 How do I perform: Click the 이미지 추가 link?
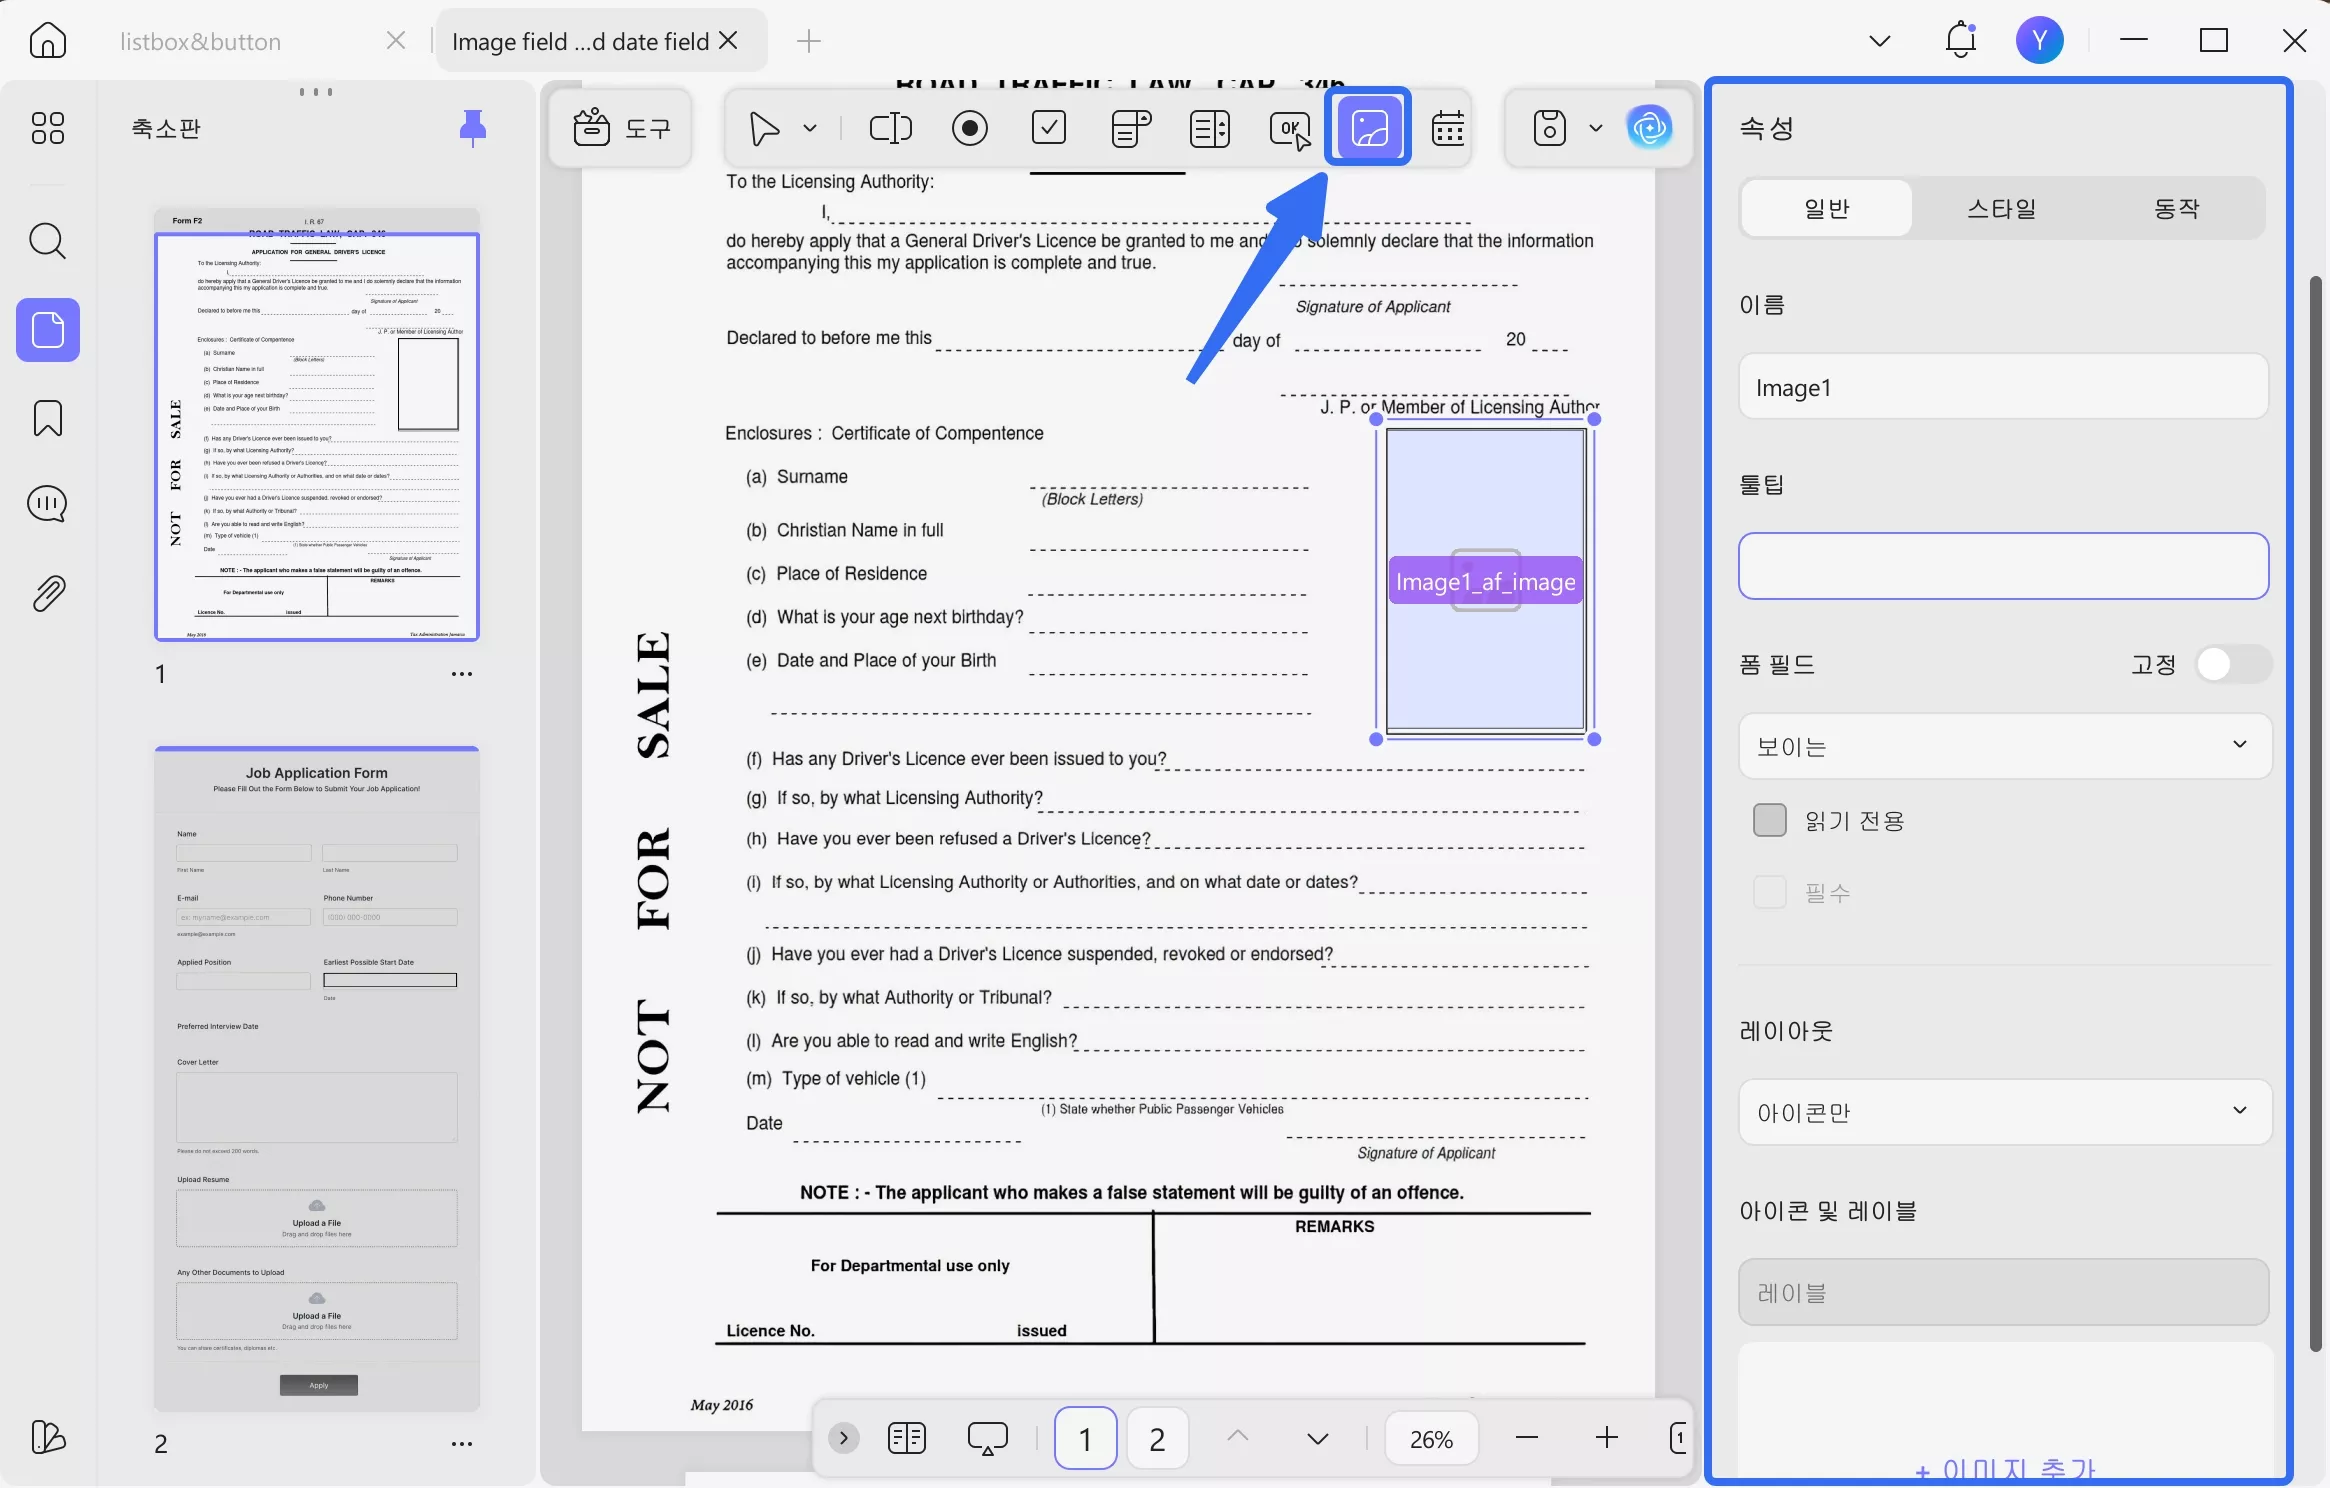click(x=2004, y=1470)
